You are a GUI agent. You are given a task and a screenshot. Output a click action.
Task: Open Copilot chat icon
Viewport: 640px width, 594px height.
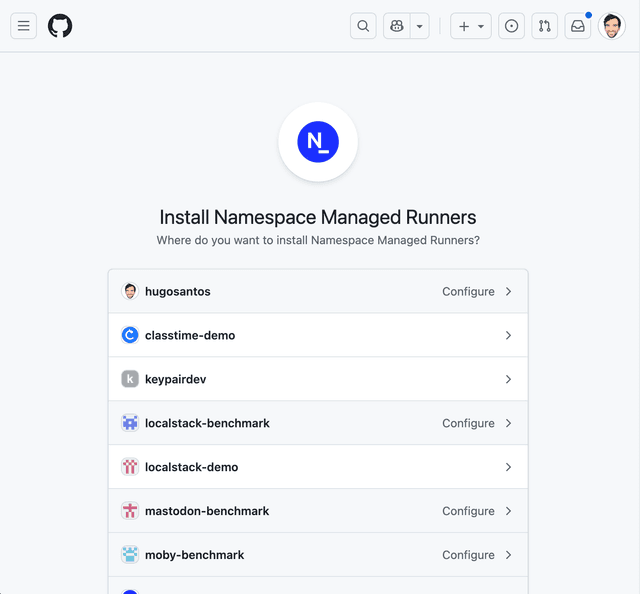(396, 26)
